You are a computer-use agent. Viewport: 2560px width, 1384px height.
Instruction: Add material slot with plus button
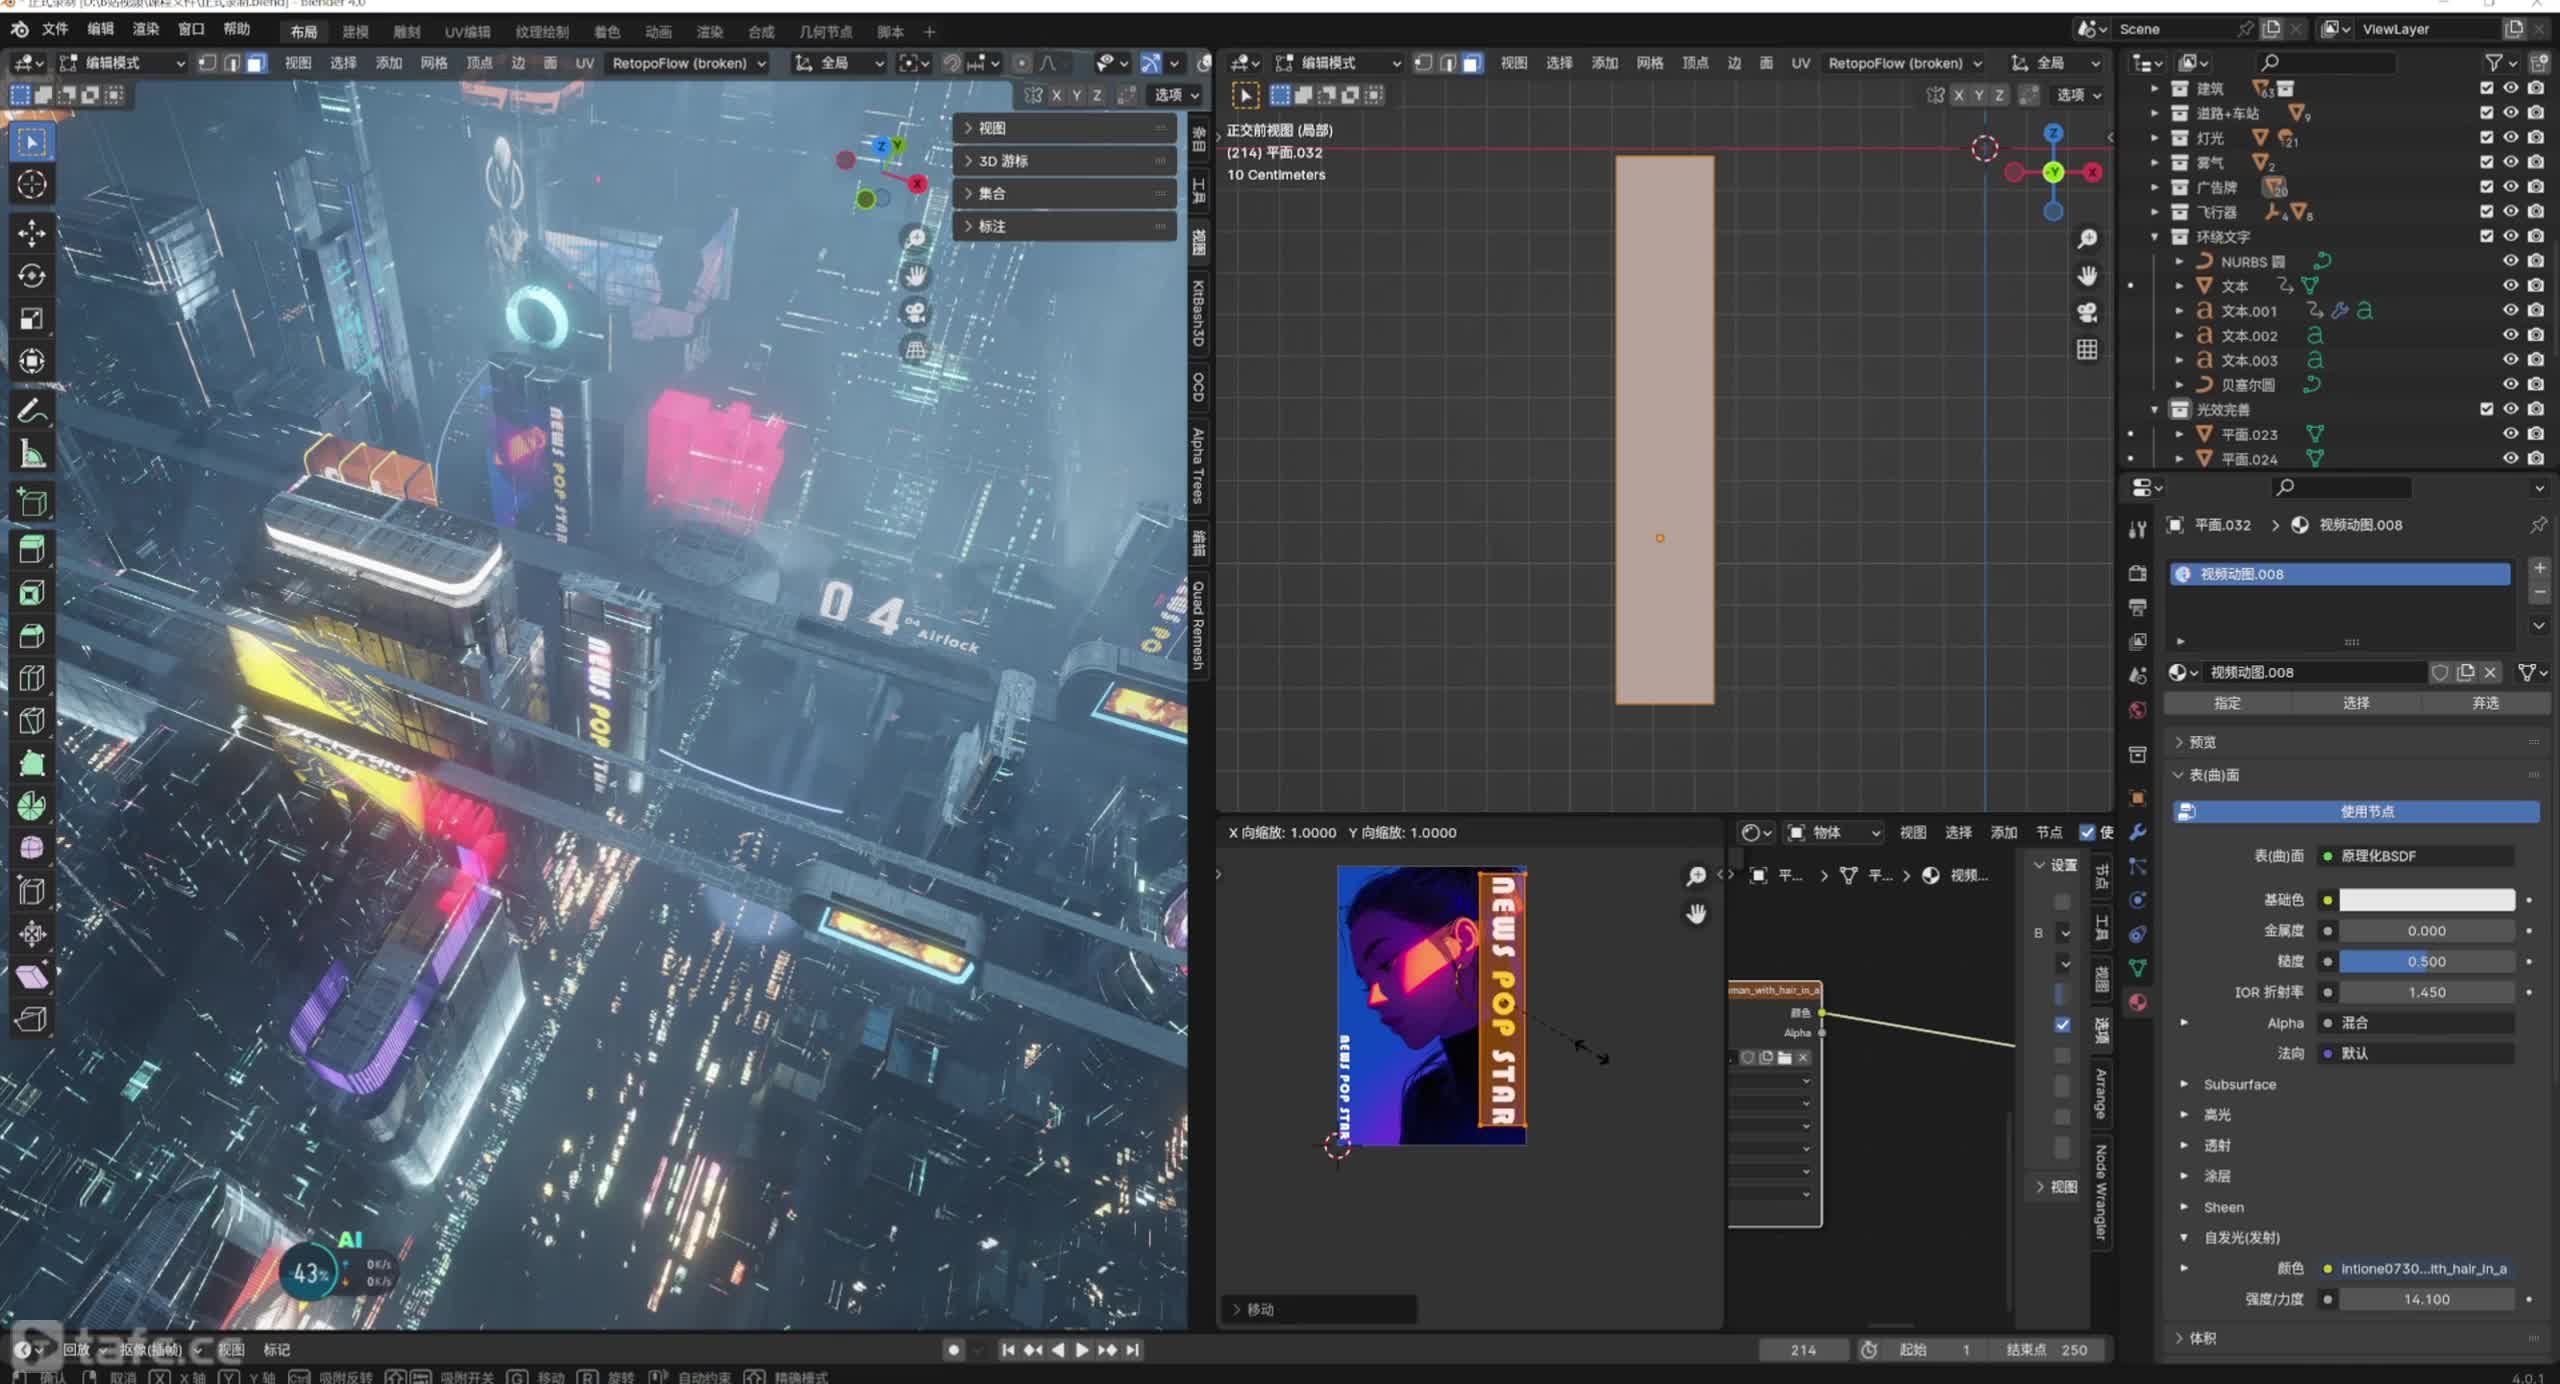(2539, 568)
